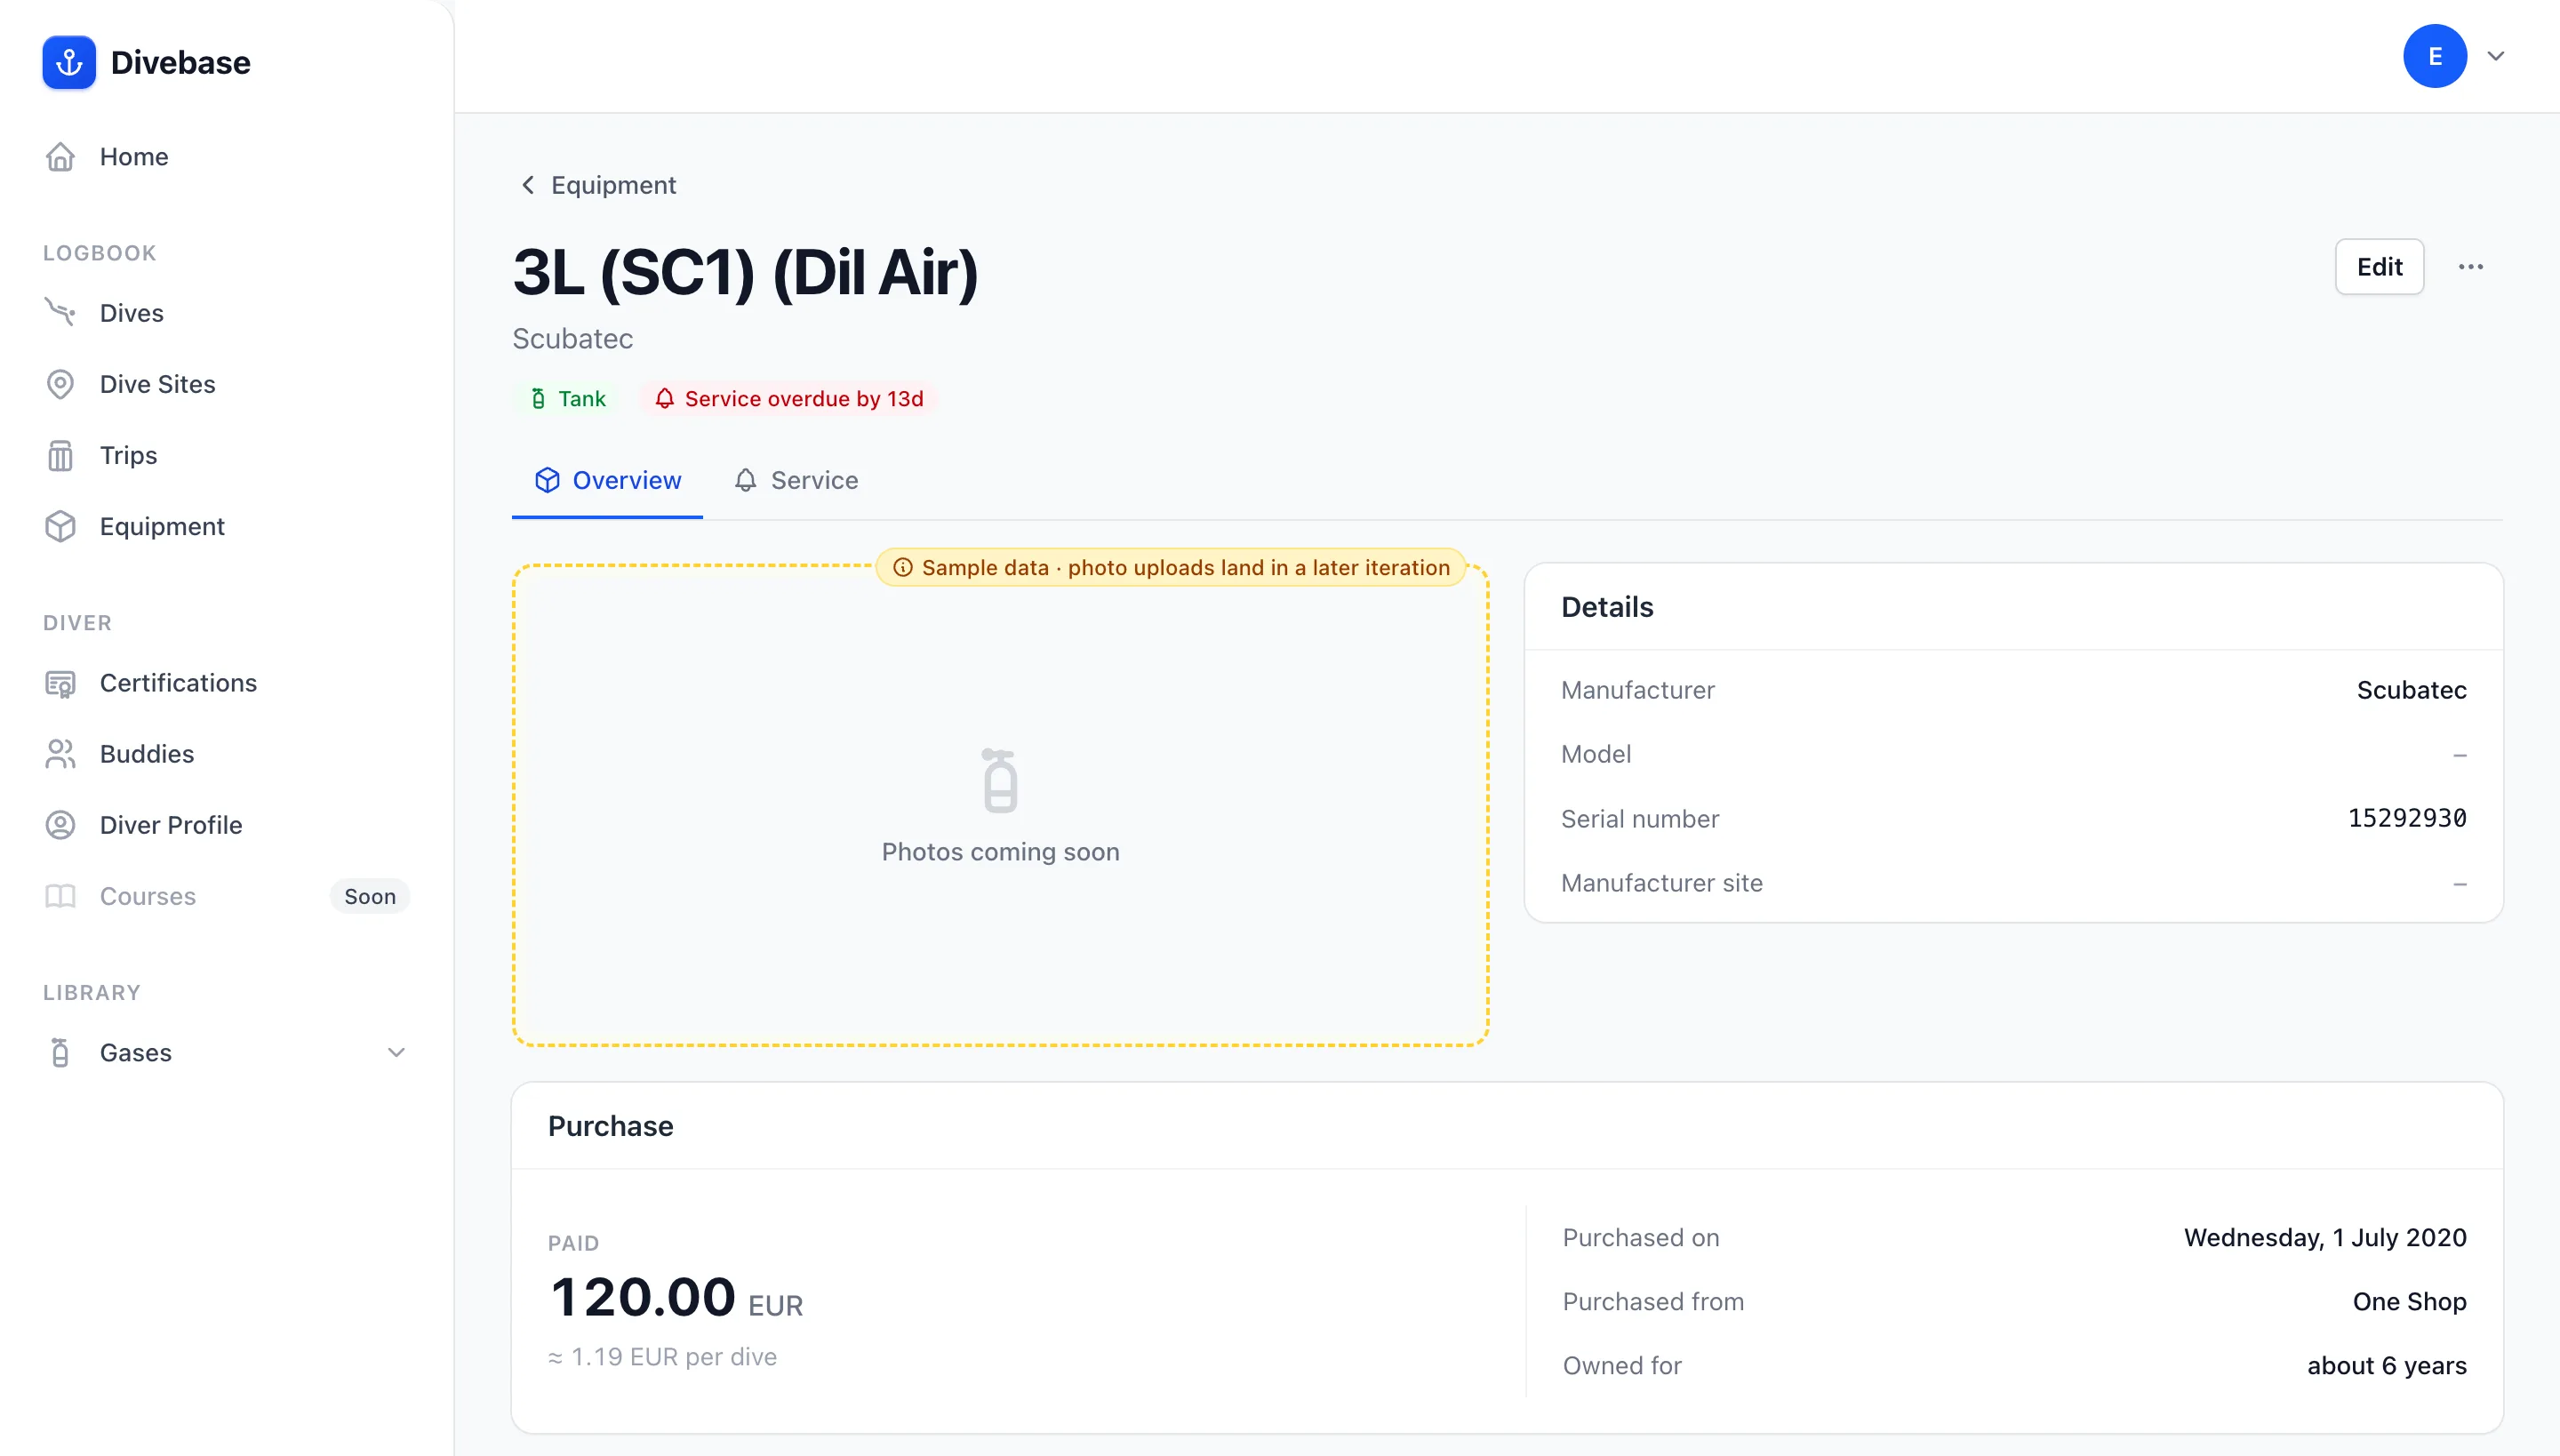Open Home via the house icon

[x=60, y=157]
